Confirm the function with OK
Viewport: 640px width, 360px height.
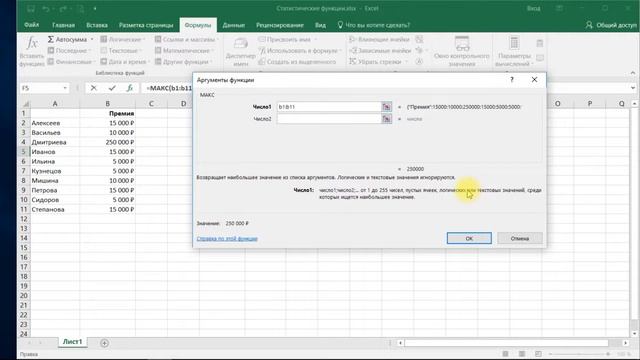click(469, 238)
